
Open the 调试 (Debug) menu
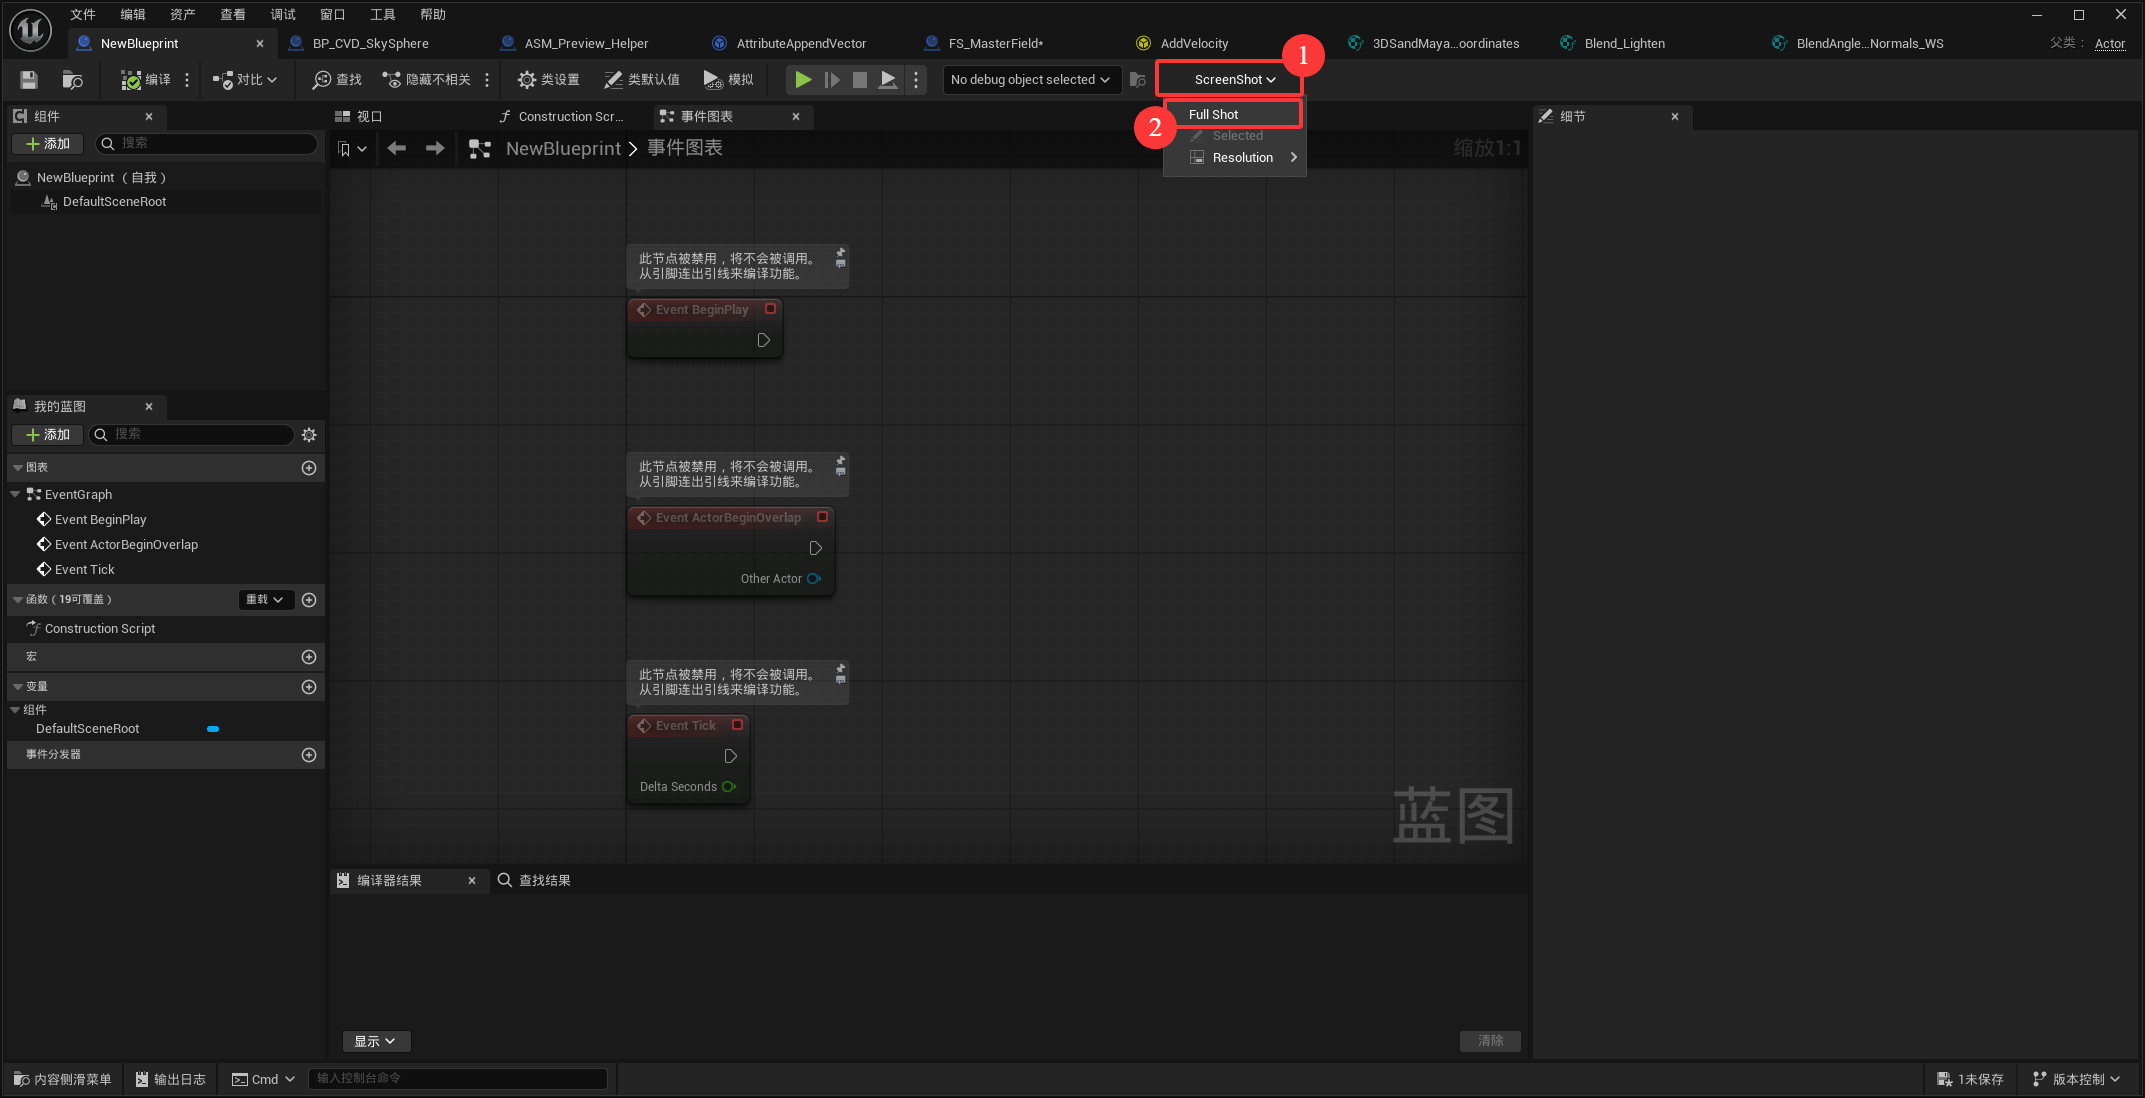click(x=283, y=14)
